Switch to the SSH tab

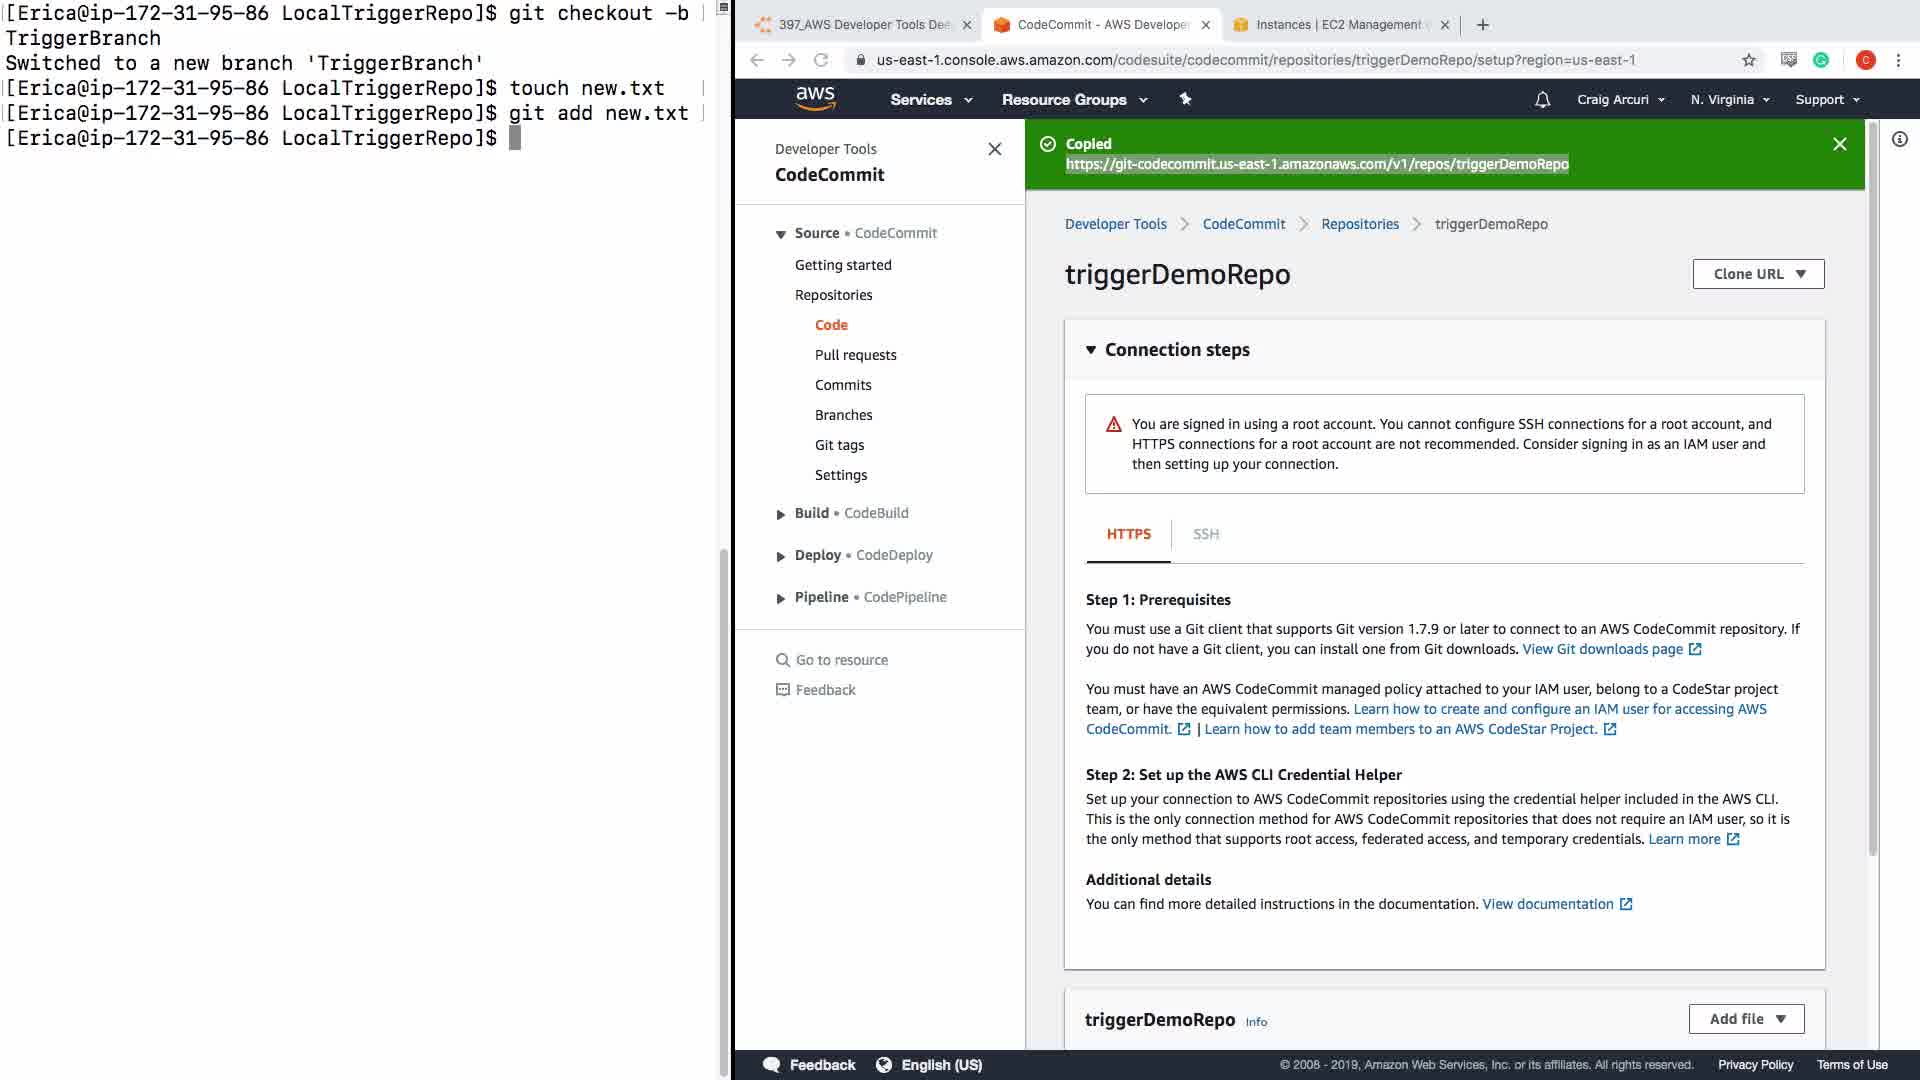tap(1205, 534)
